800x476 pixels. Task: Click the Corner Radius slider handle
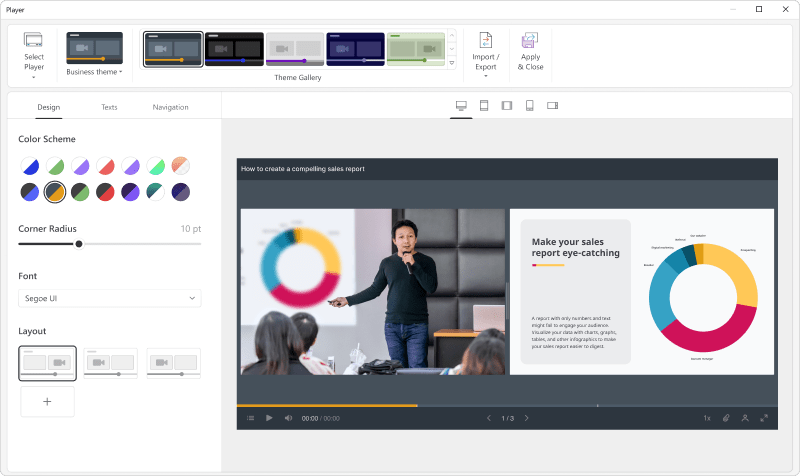click(x=79, y=243)
